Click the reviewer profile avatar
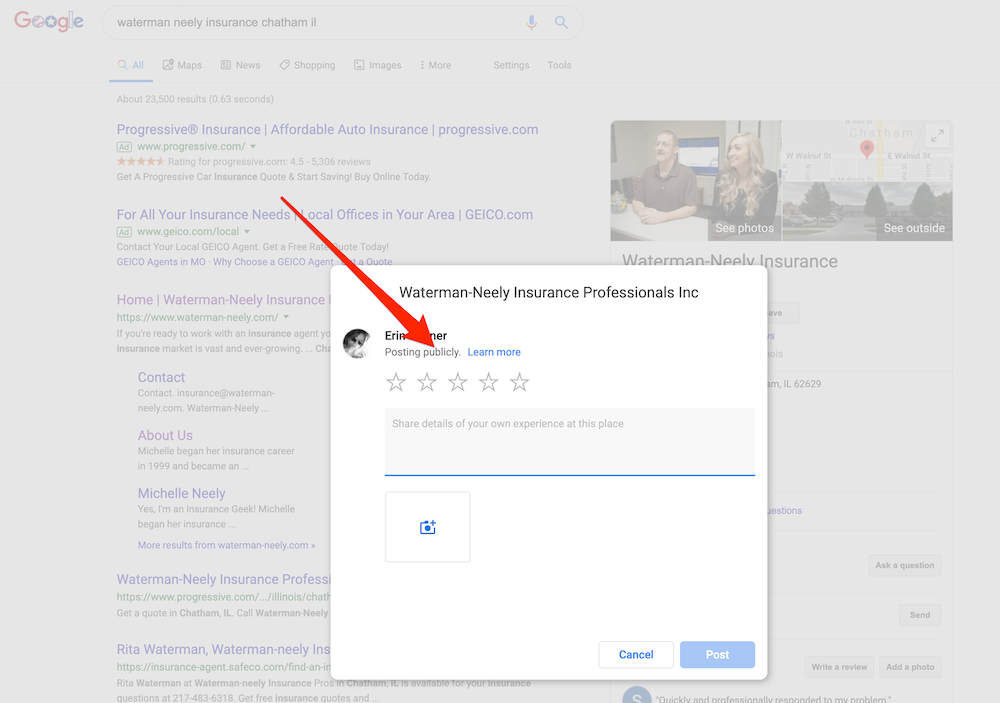1000x703 pixels. click(357, 343)
